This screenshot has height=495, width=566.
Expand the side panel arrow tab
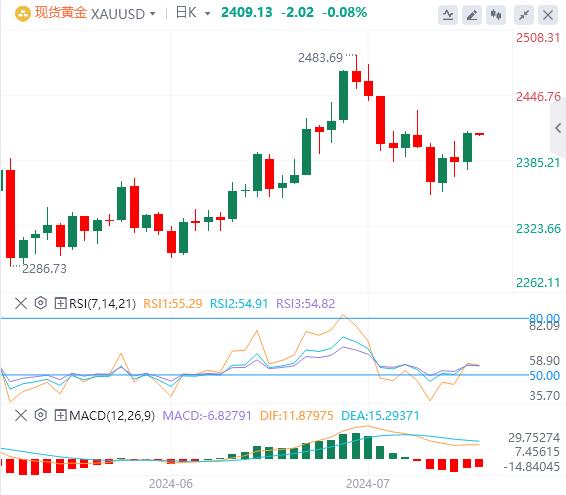(x=558, y=128)
